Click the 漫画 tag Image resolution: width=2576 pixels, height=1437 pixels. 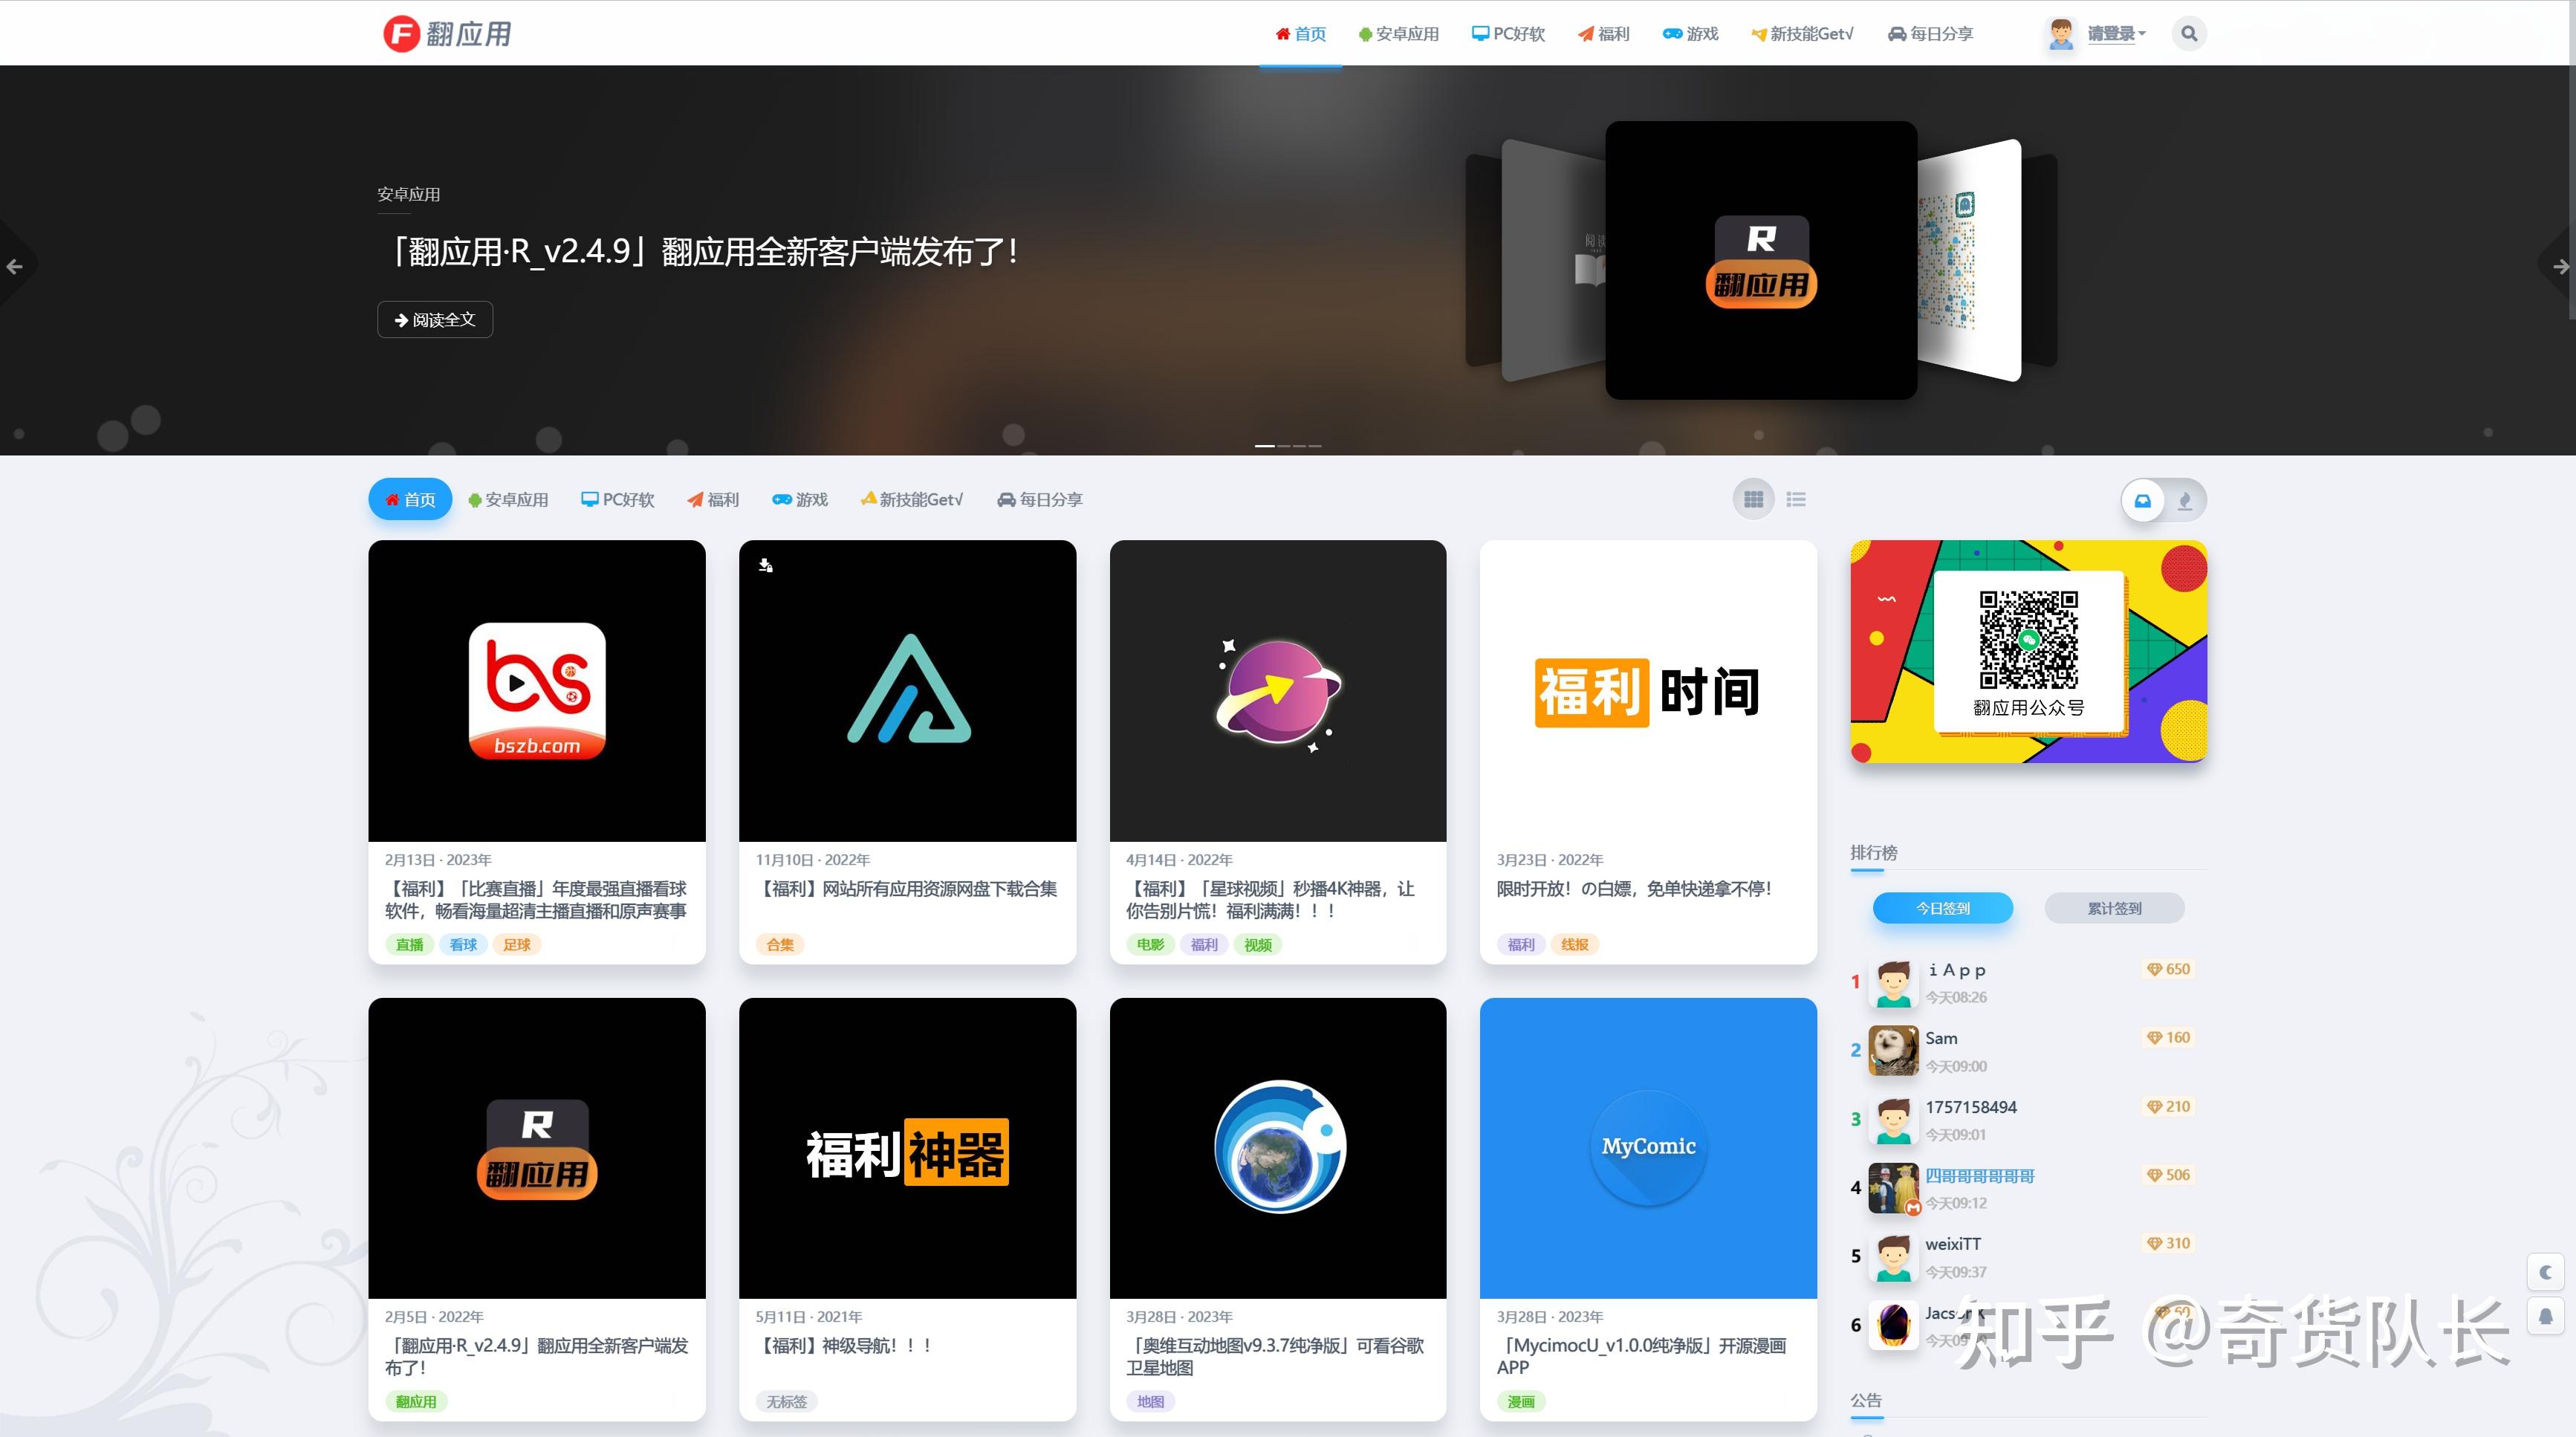coord(1521,1401)
